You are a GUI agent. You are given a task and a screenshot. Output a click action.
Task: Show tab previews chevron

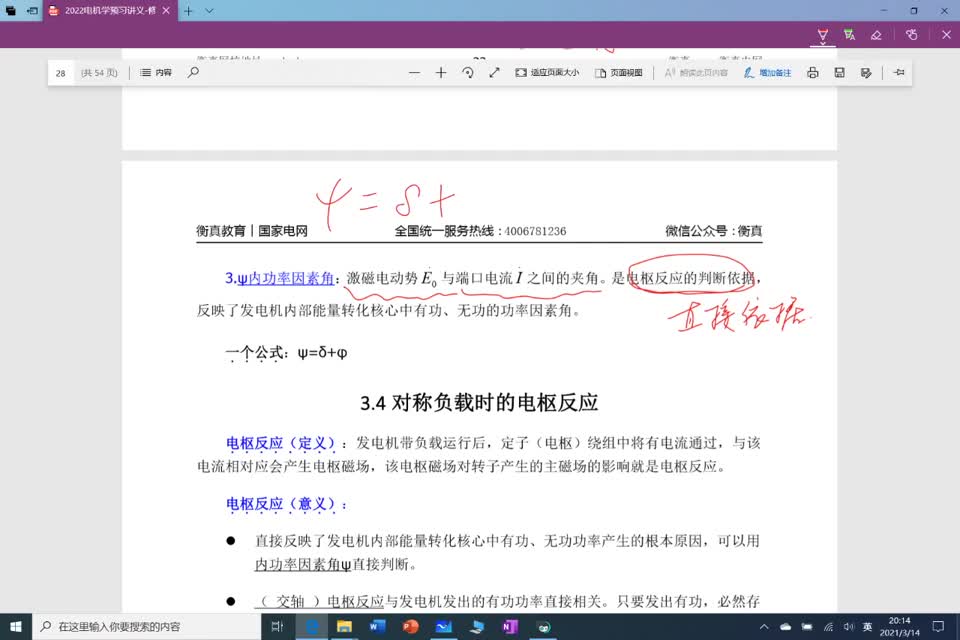[x=209, y=10]
